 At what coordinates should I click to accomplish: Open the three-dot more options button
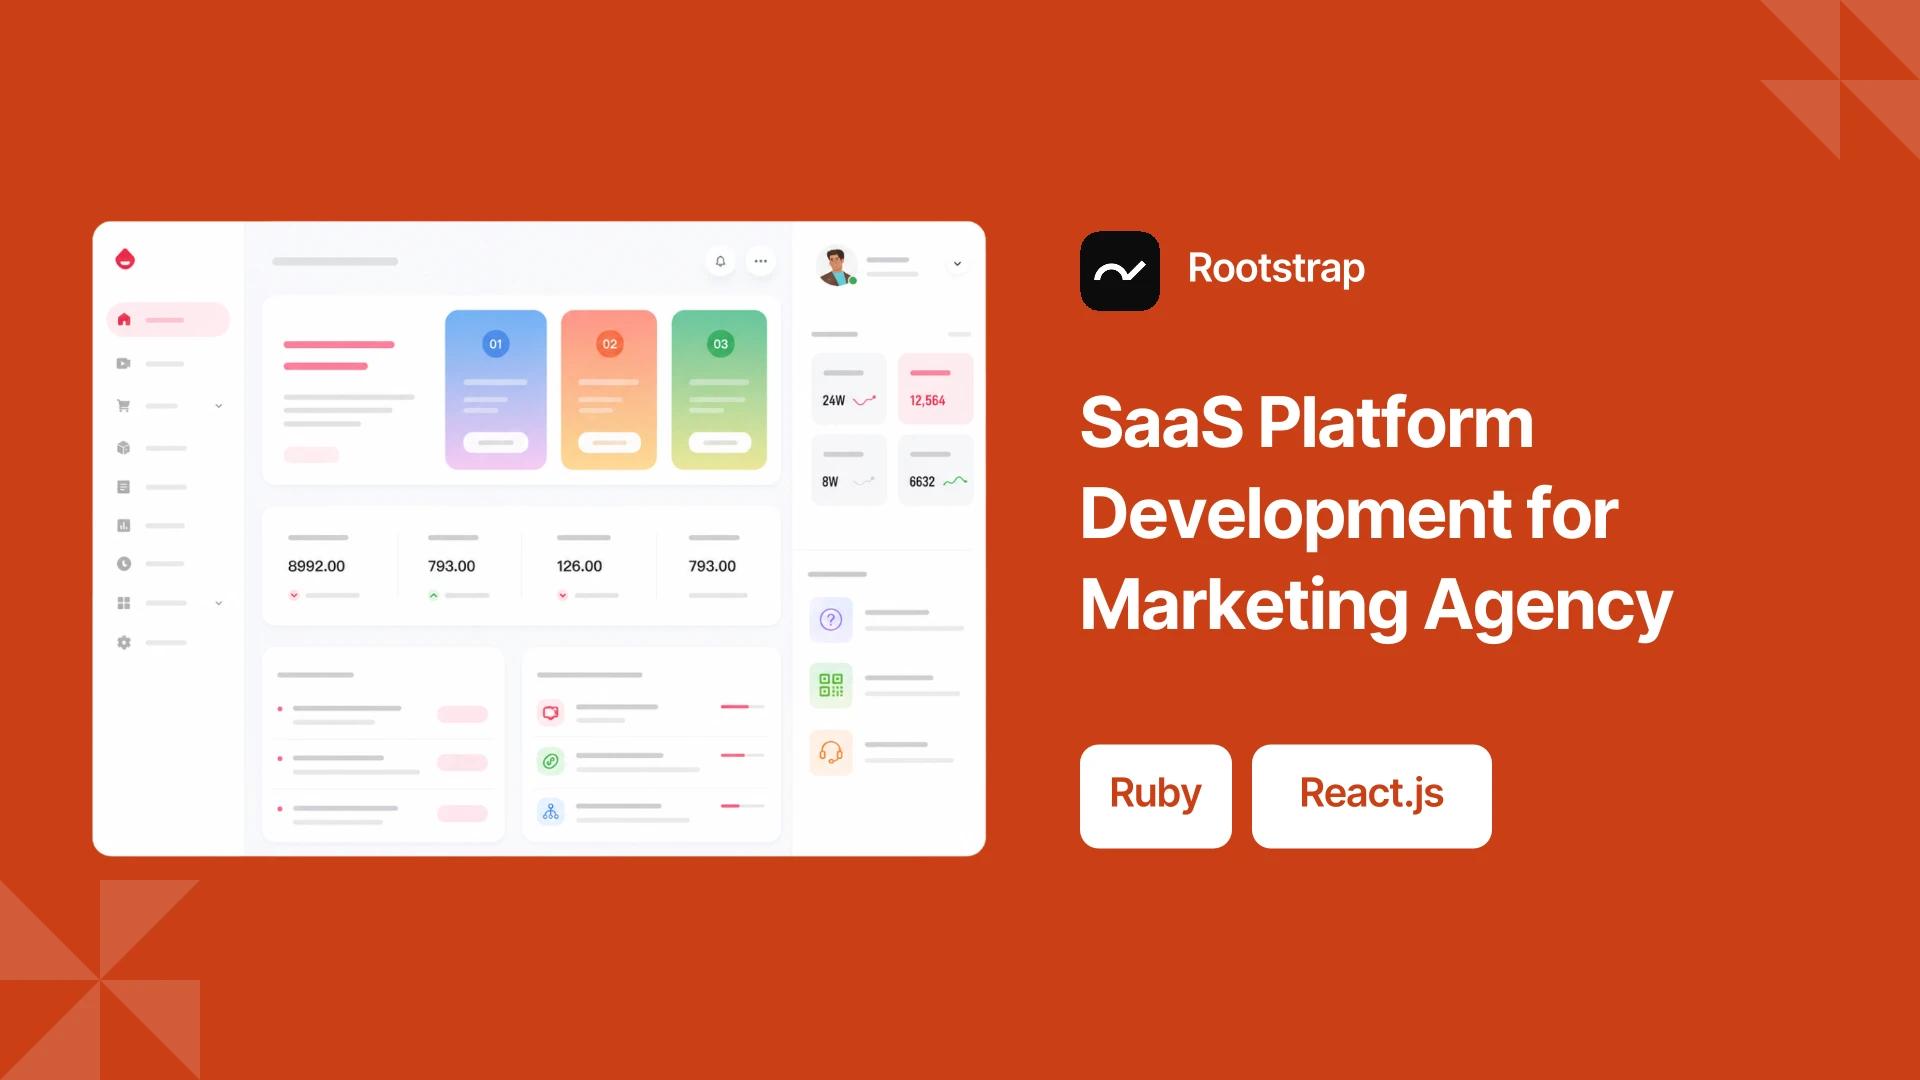pos(761,261)
